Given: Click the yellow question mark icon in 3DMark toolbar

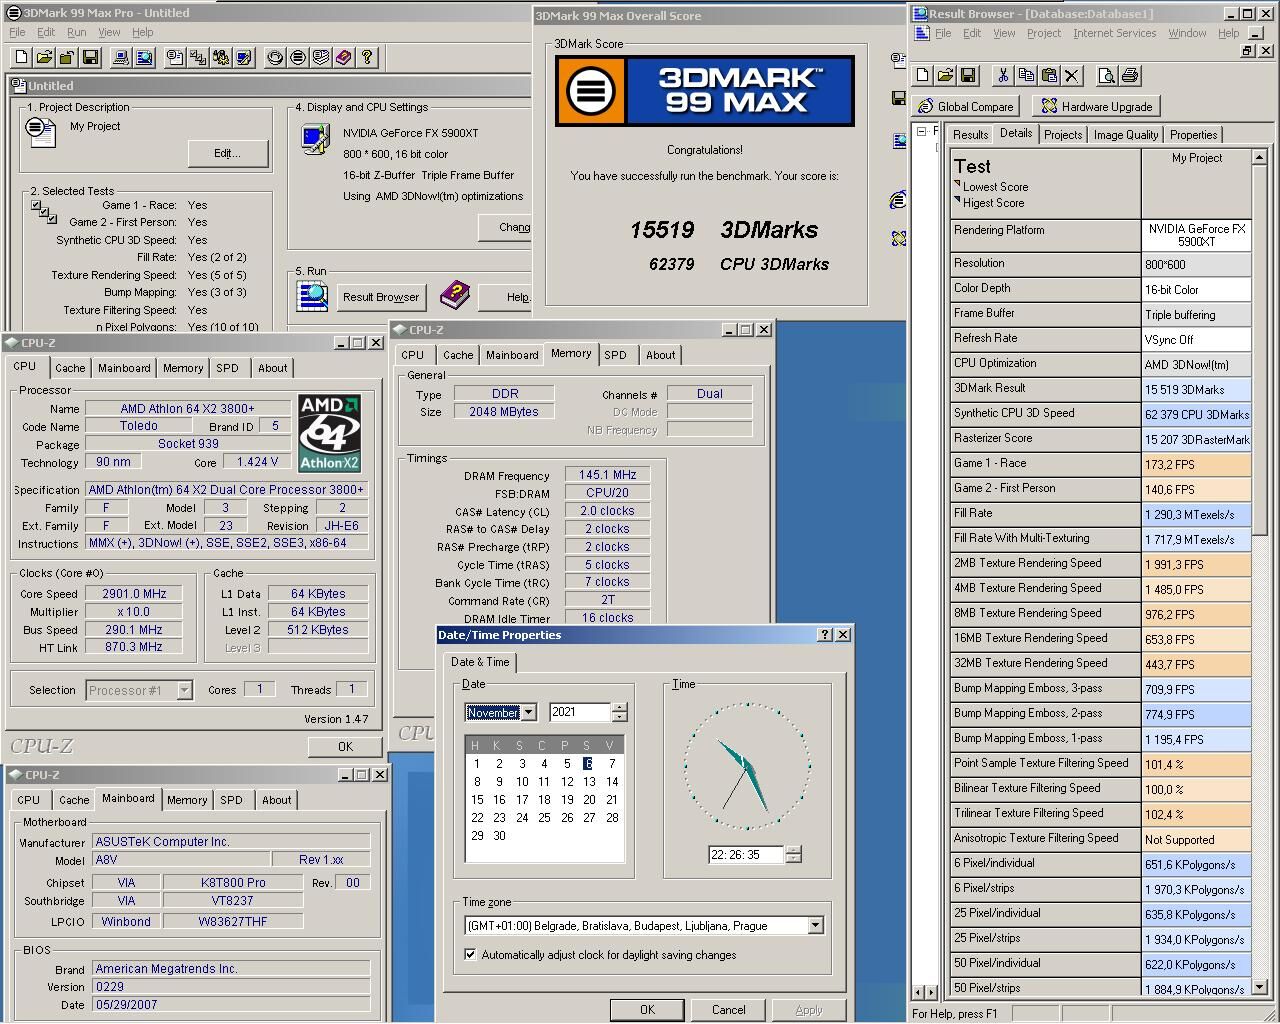Looking at the screenshot, I should click(x=367, y=57).
